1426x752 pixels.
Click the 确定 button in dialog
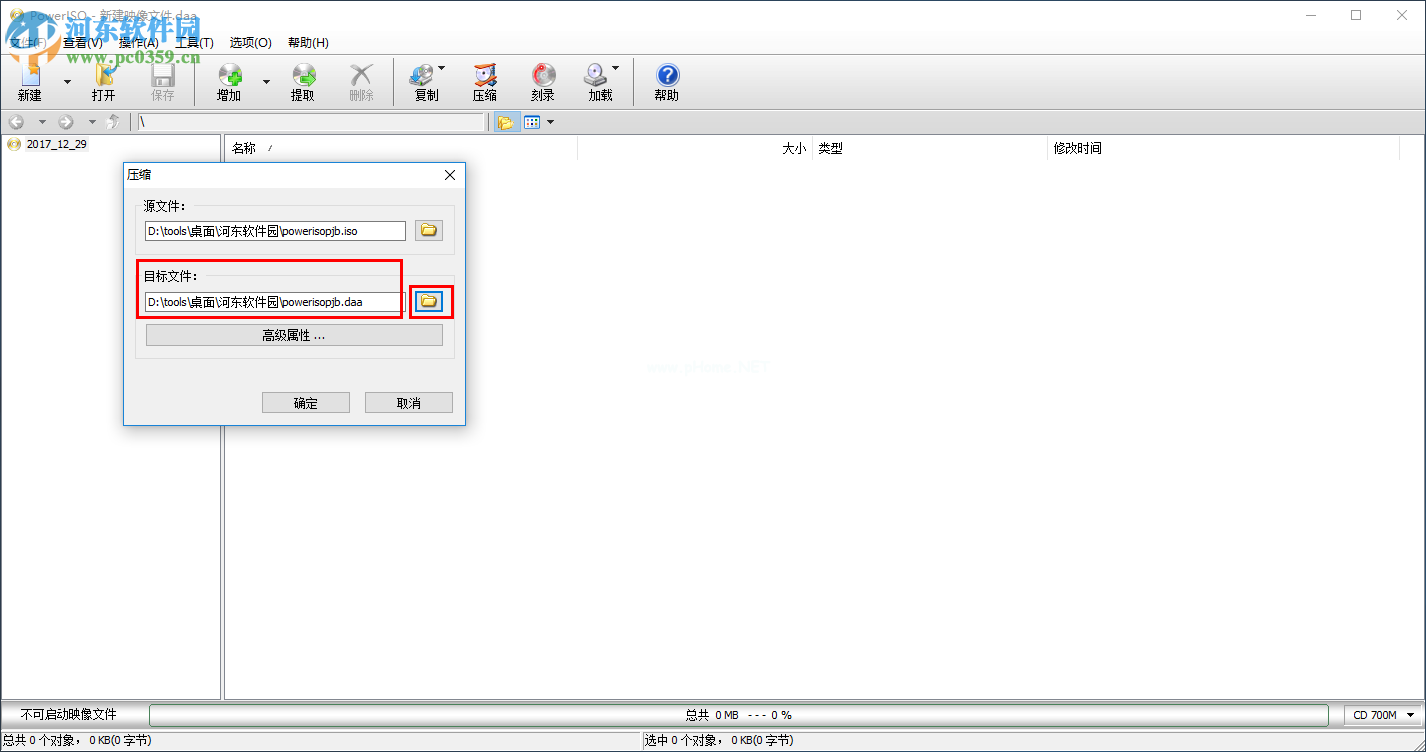(306, 403)
